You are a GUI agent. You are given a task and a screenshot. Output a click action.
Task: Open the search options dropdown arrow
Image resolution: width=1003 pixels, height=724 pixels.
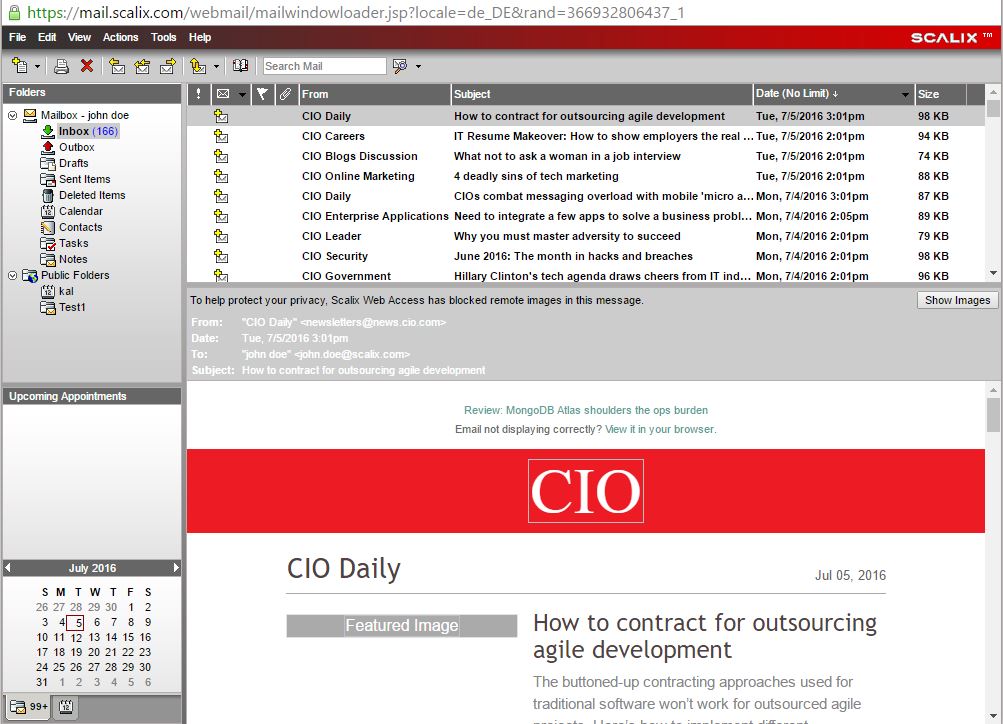click(x=418, y=67)
